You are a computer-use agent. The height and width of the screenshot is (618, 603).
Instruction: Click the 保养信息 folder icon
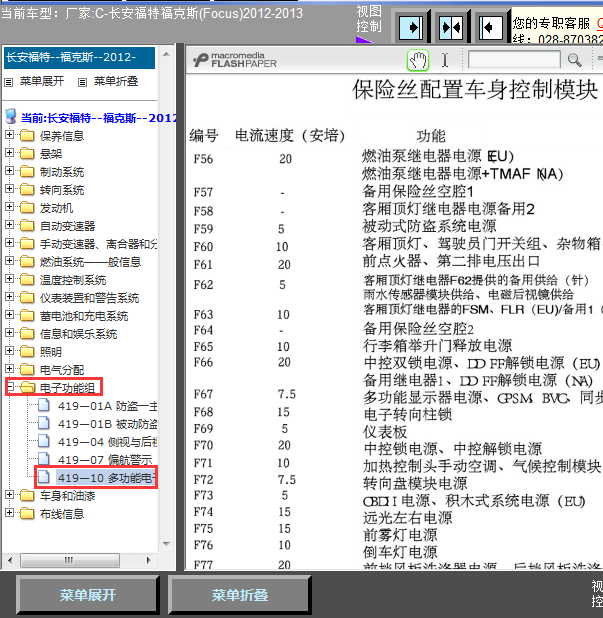click(27, 136)
